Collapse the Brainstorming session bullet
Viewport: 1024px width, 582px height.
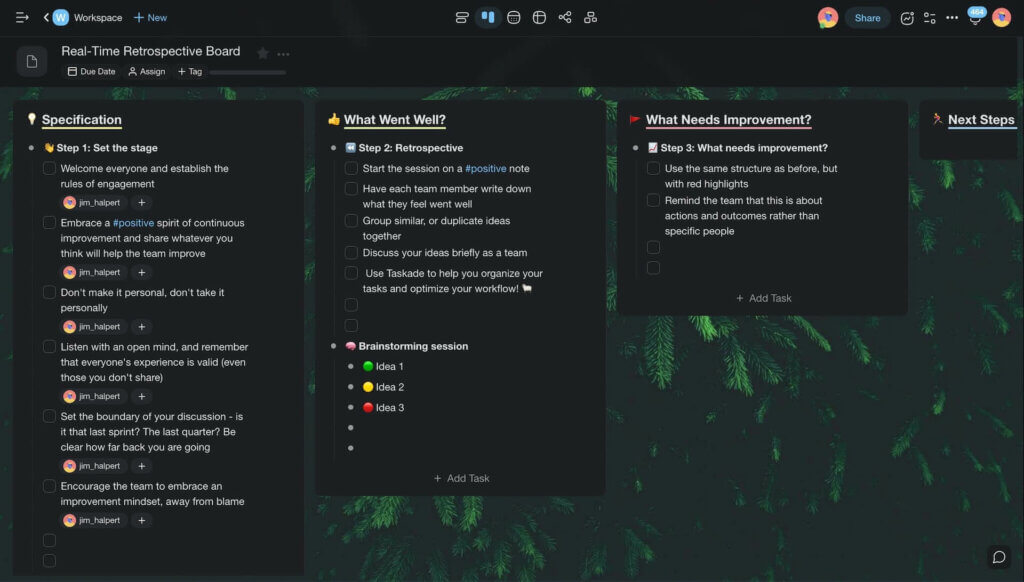pos(335,346)
